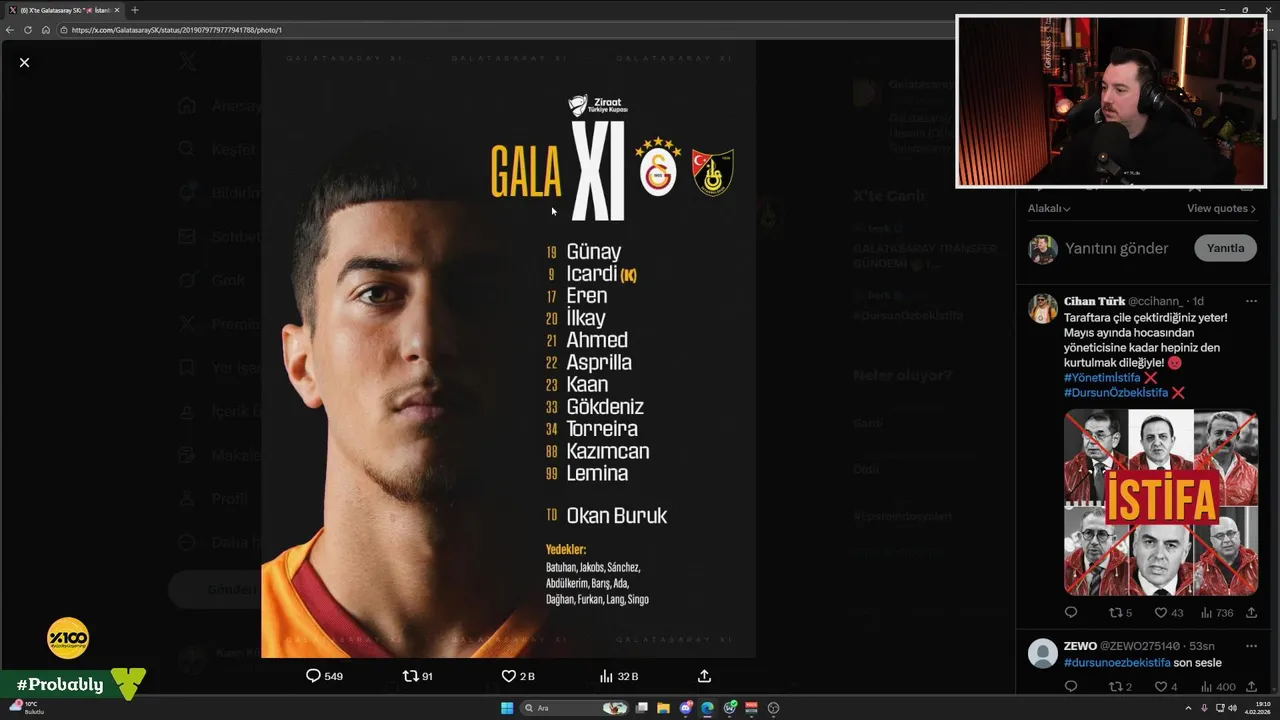Reply to Cihan Türk's tweet
This screenshot has height=720, width=1280.
click(1071, 612)
